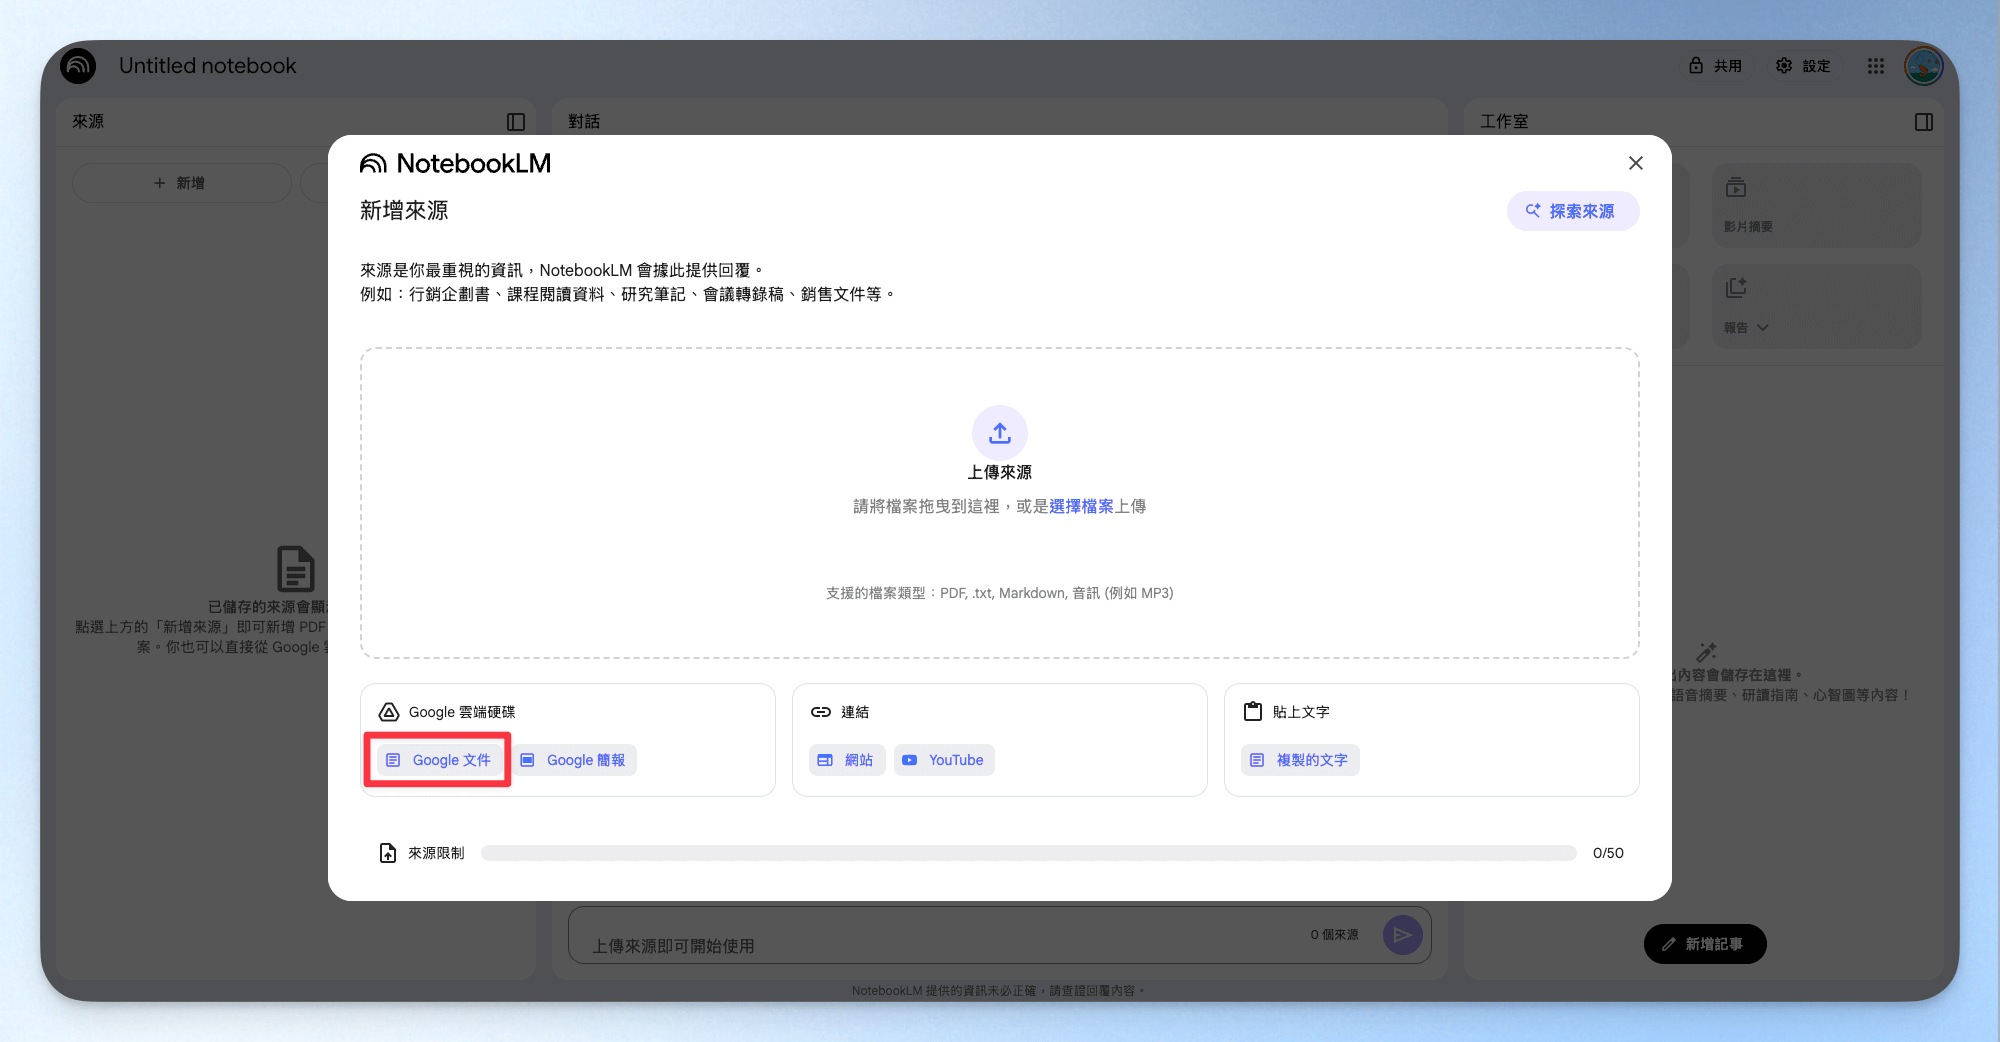
Task: Click the video summary icon
Action: coord(1736,187)
